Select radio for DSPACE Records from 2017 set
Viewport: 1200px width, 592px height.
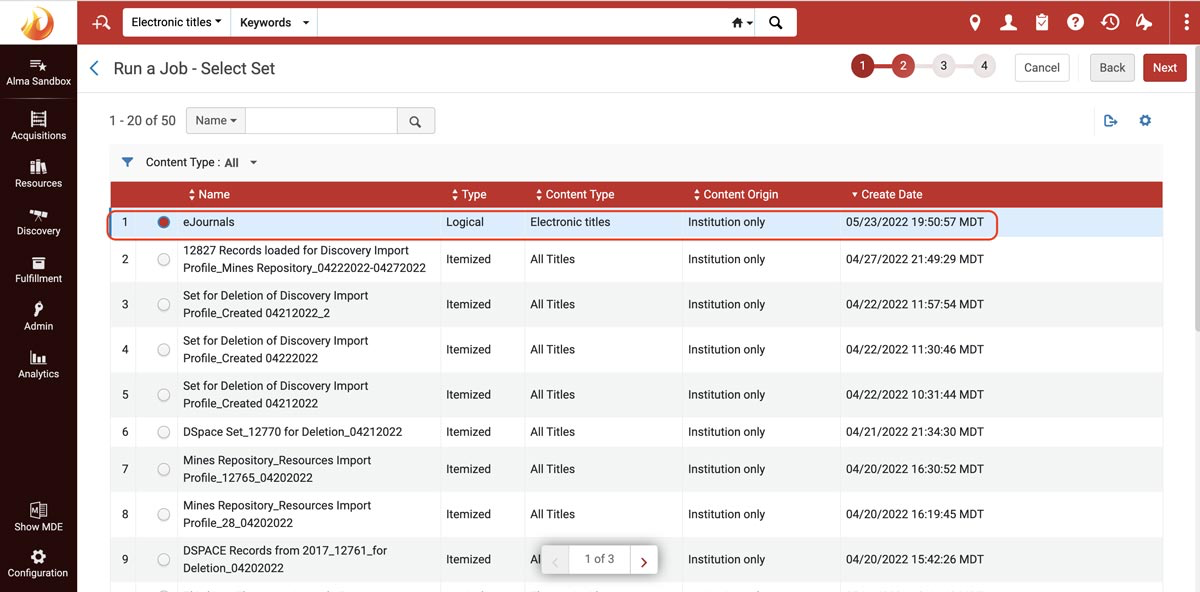(x=164, y=559)
